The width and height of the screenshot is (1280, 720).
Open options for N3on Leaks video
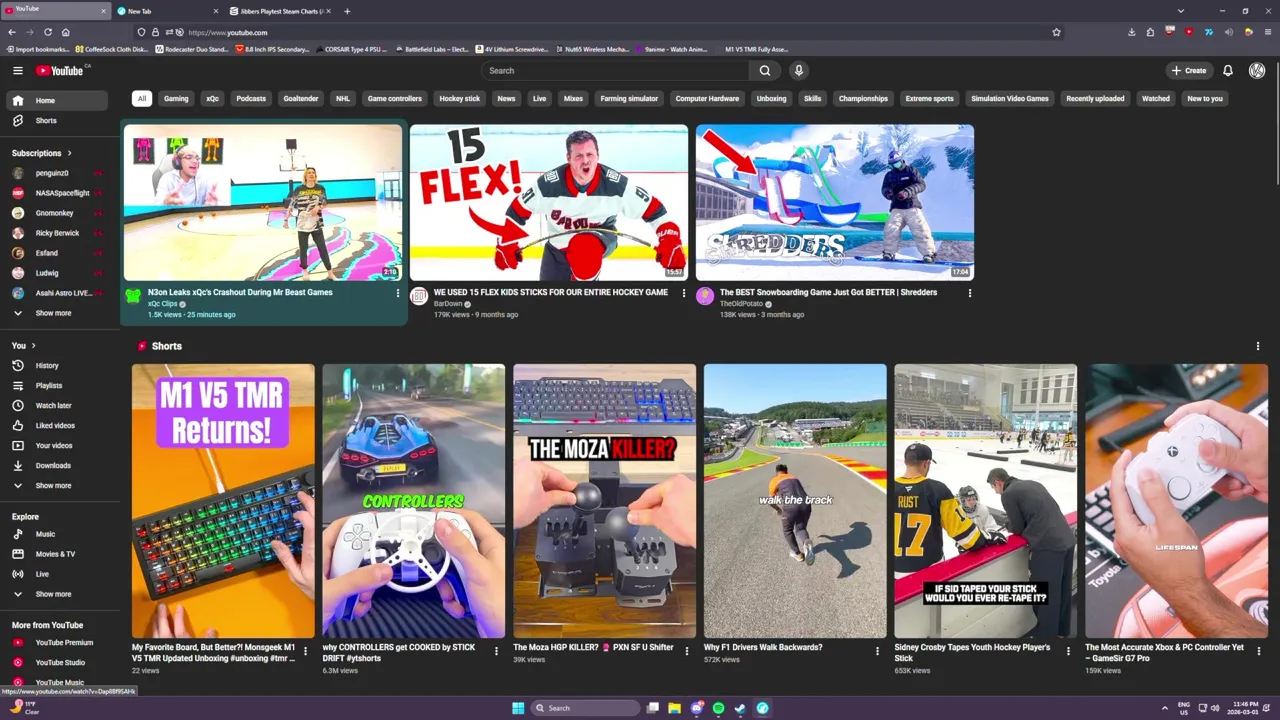398,293
